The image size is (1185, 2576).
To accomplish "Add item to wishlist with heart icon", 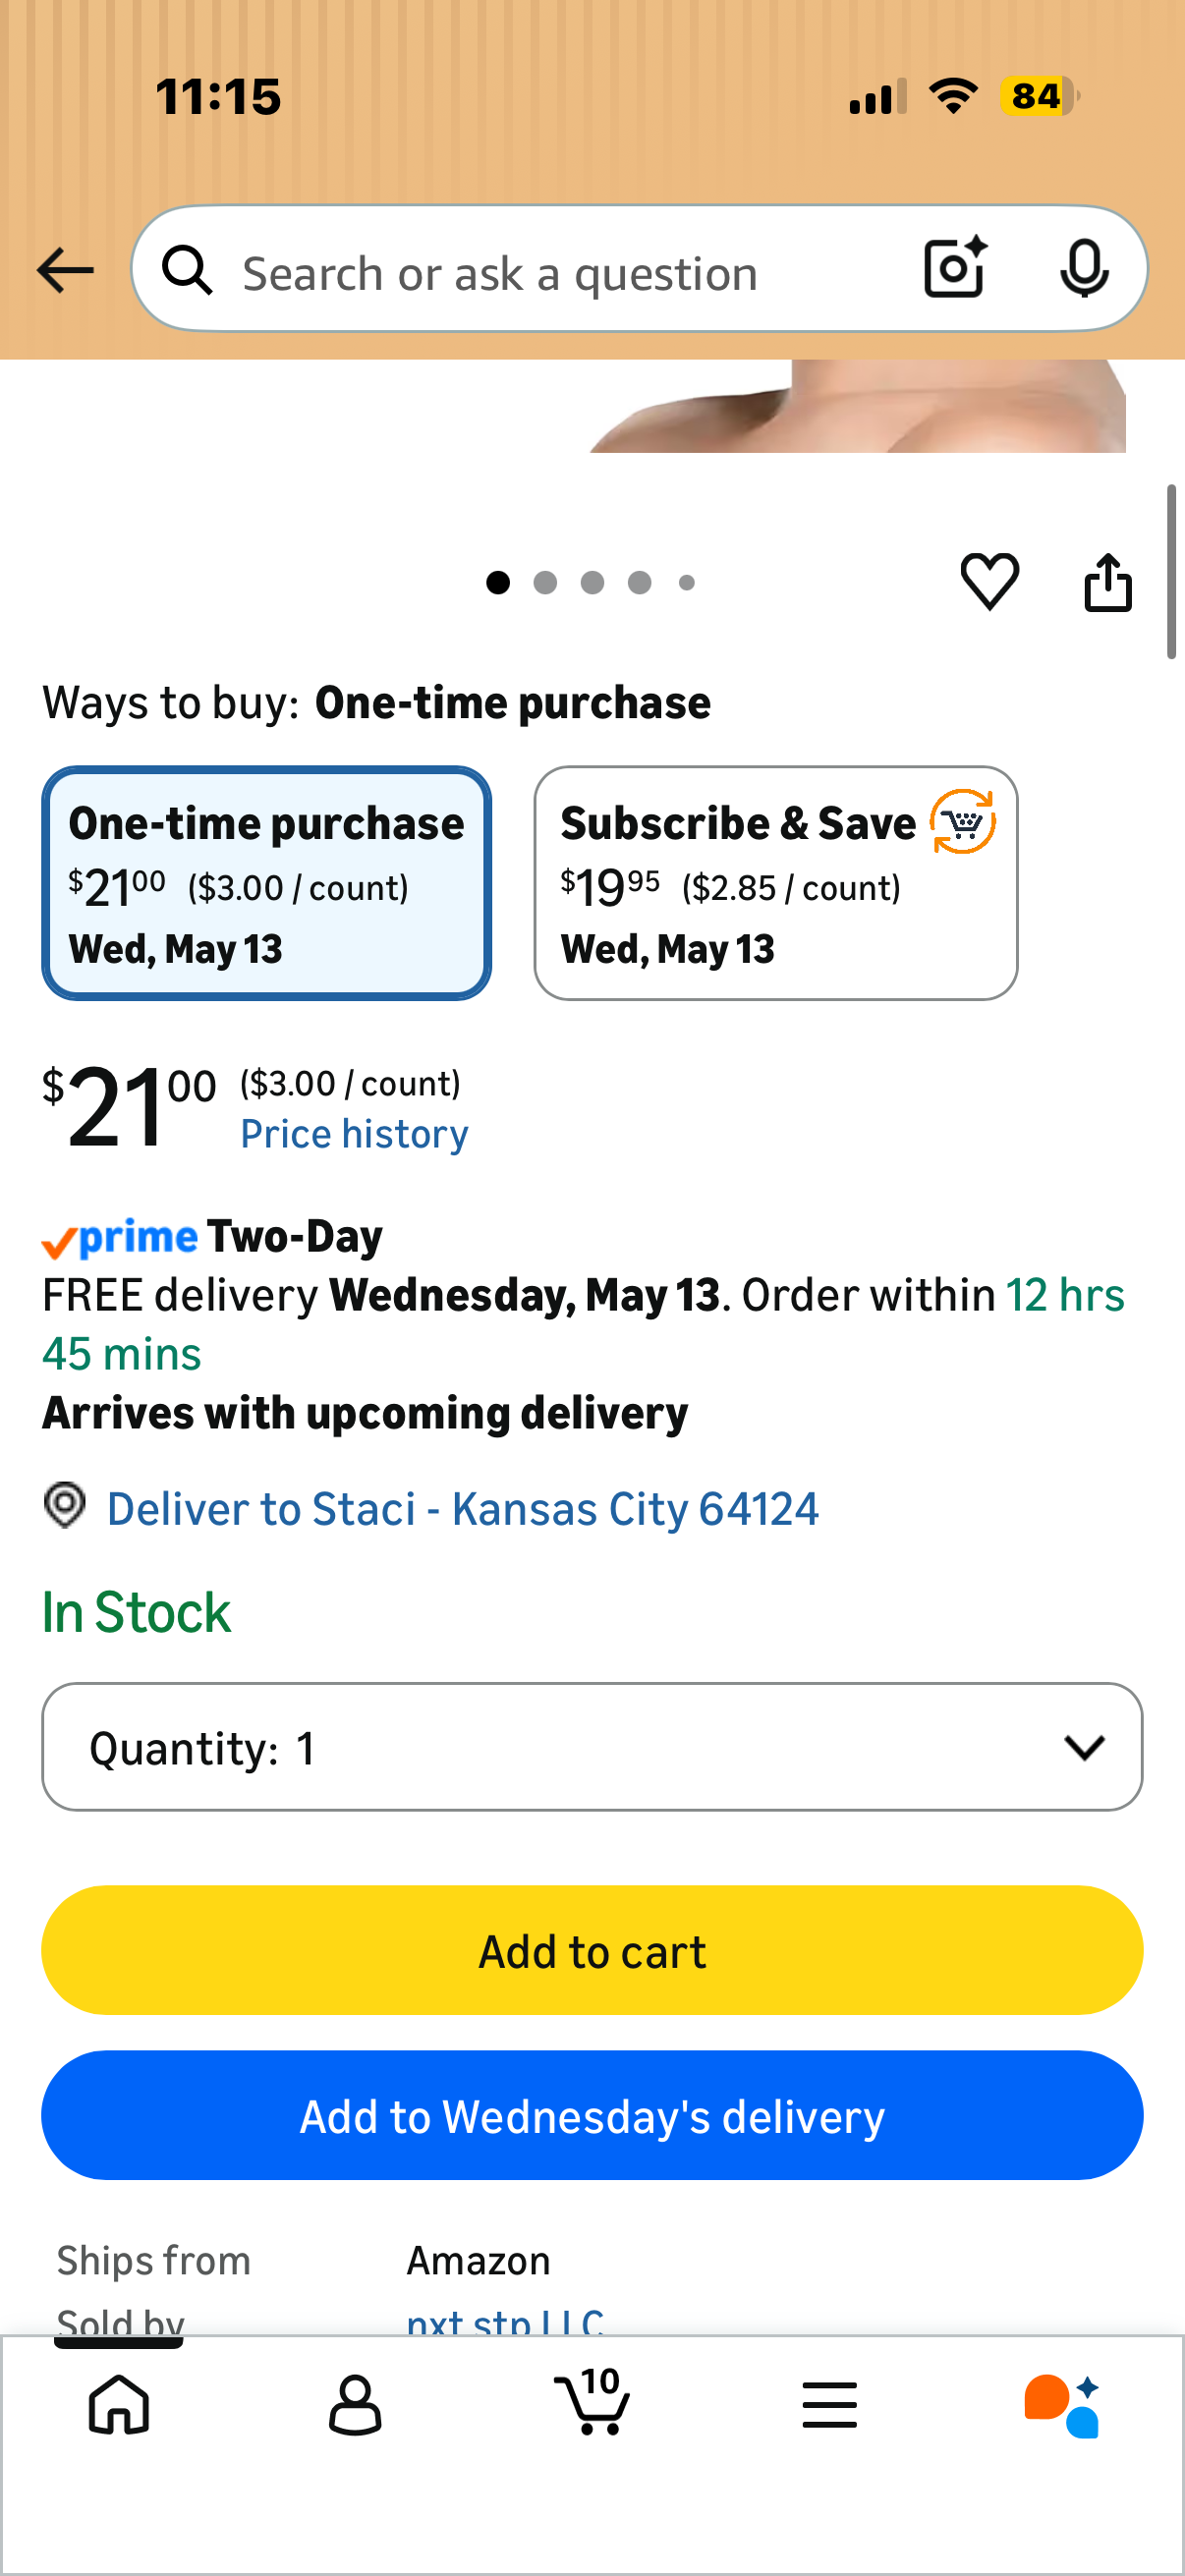I will [x=989, y=581].
